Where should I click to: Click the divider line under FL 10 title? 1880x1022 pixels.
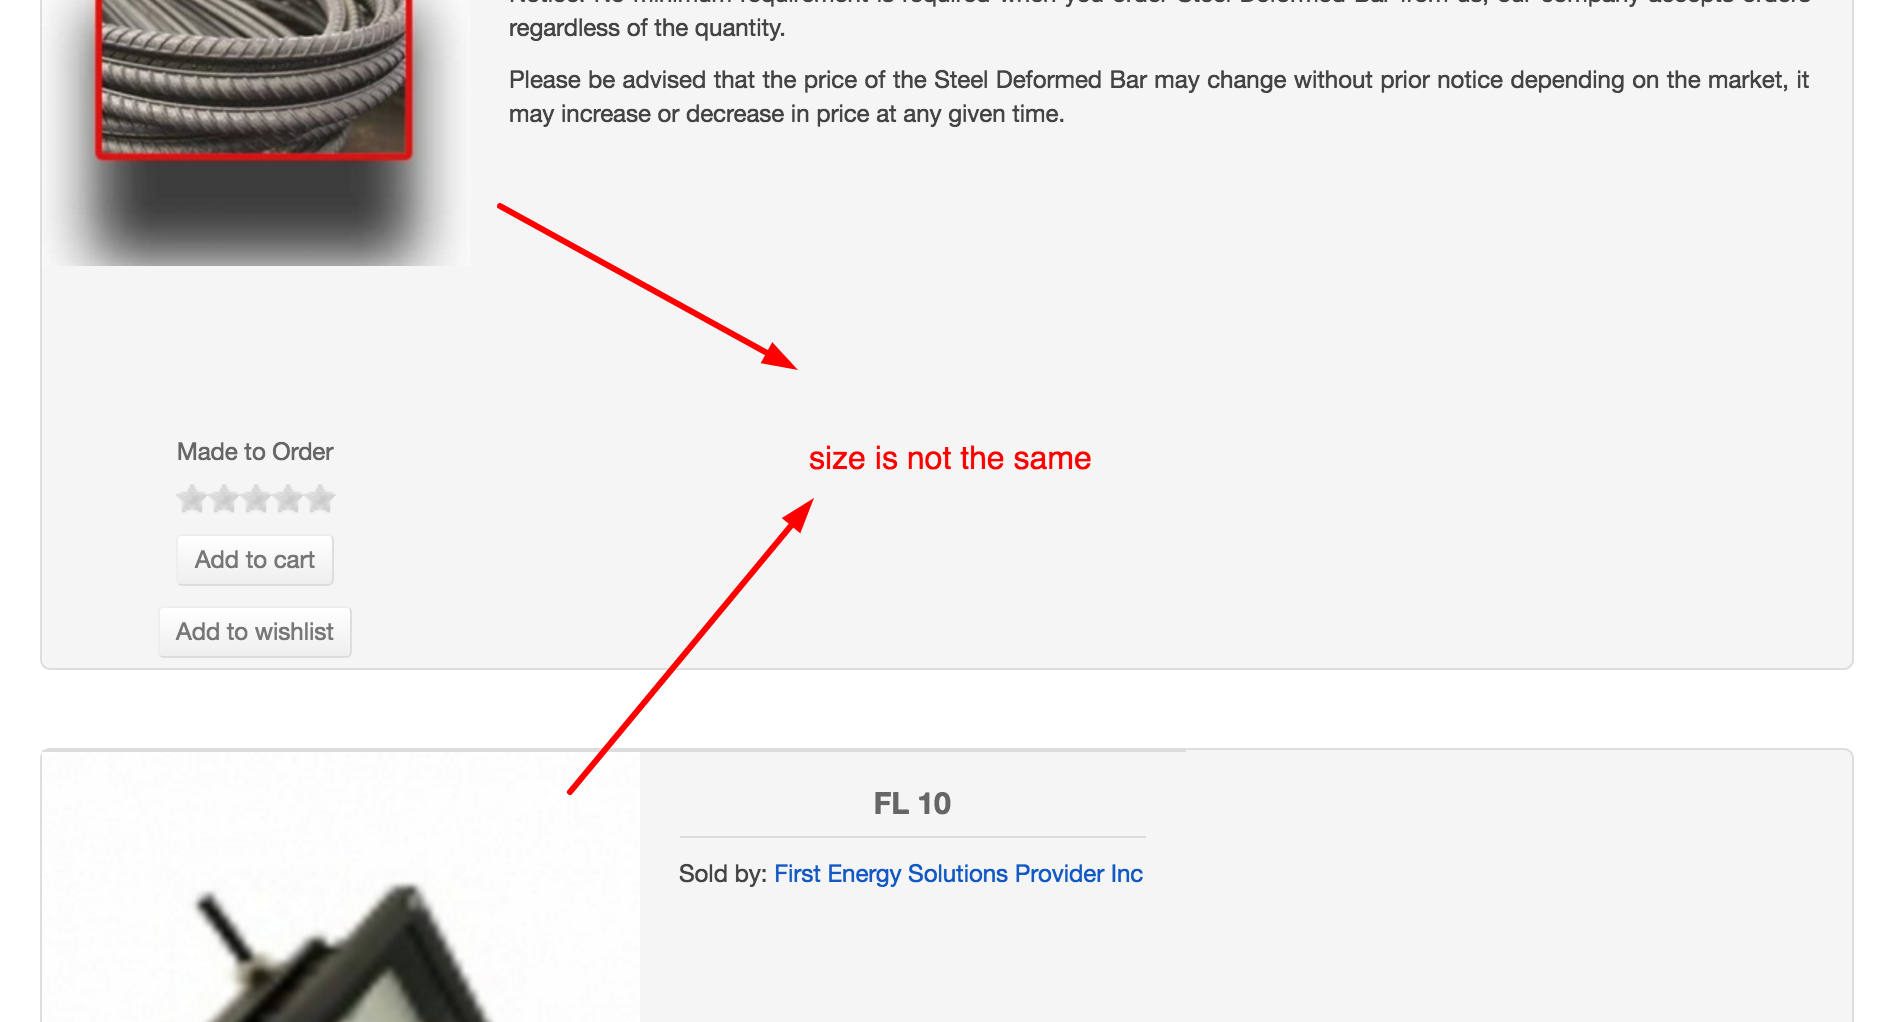912,837
